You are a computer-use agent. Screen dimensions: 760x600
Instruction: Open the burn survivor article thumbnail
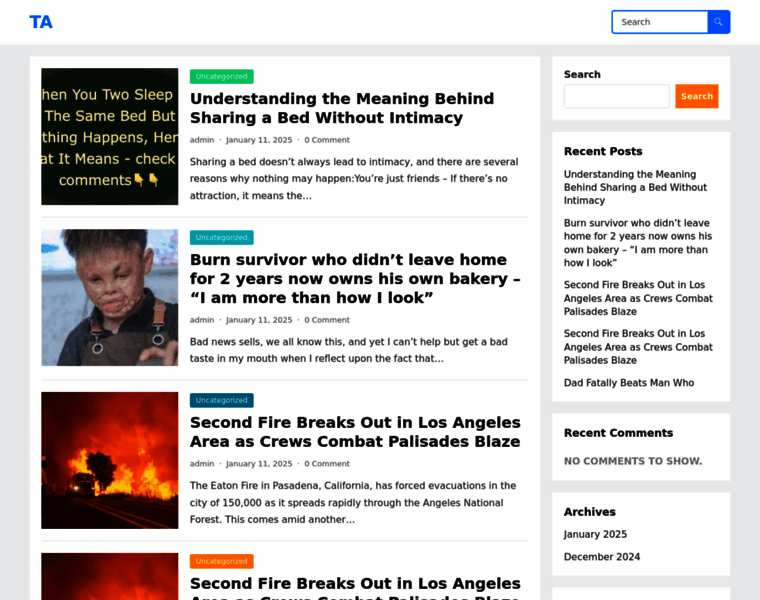pyautogui.click(x=110, y=298)
